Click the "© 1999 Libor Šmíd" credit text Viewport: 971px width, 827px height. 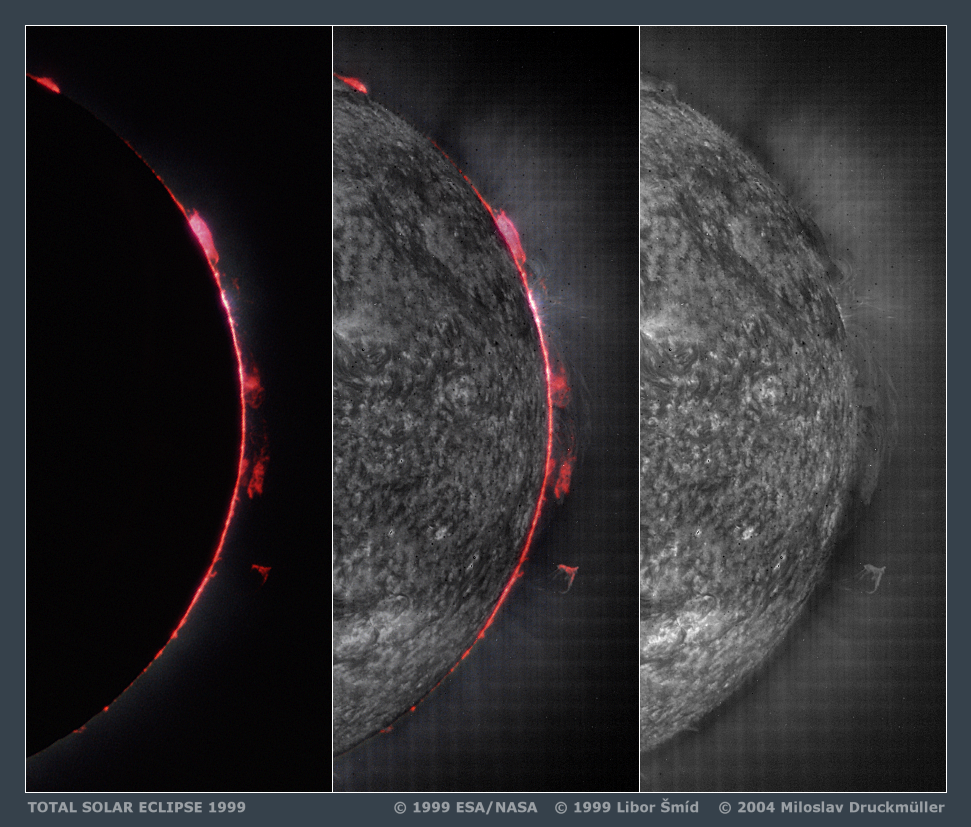626,807
